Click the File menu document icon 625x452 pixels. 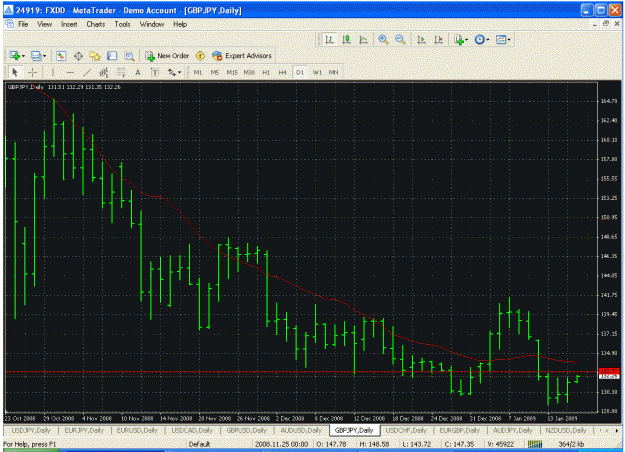[9, 24]
